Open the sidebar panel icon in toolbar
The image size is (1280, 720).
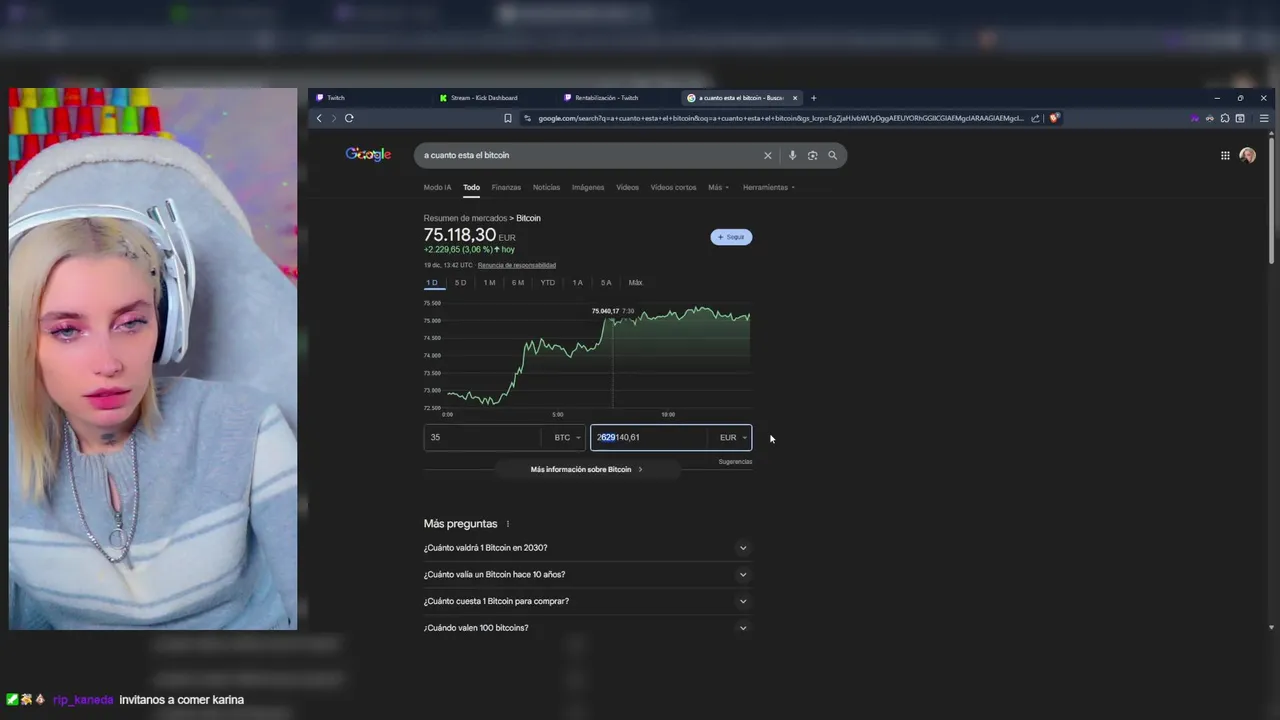1240,118
